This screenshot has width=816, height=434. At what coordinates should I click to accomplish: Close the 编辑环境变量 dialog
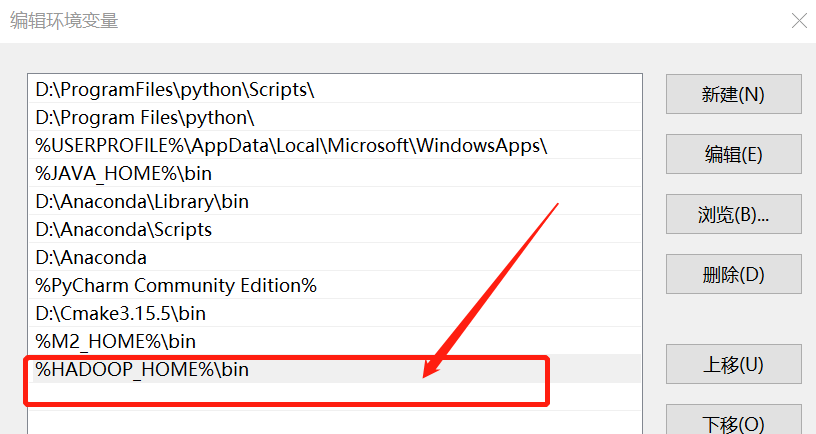799,20
